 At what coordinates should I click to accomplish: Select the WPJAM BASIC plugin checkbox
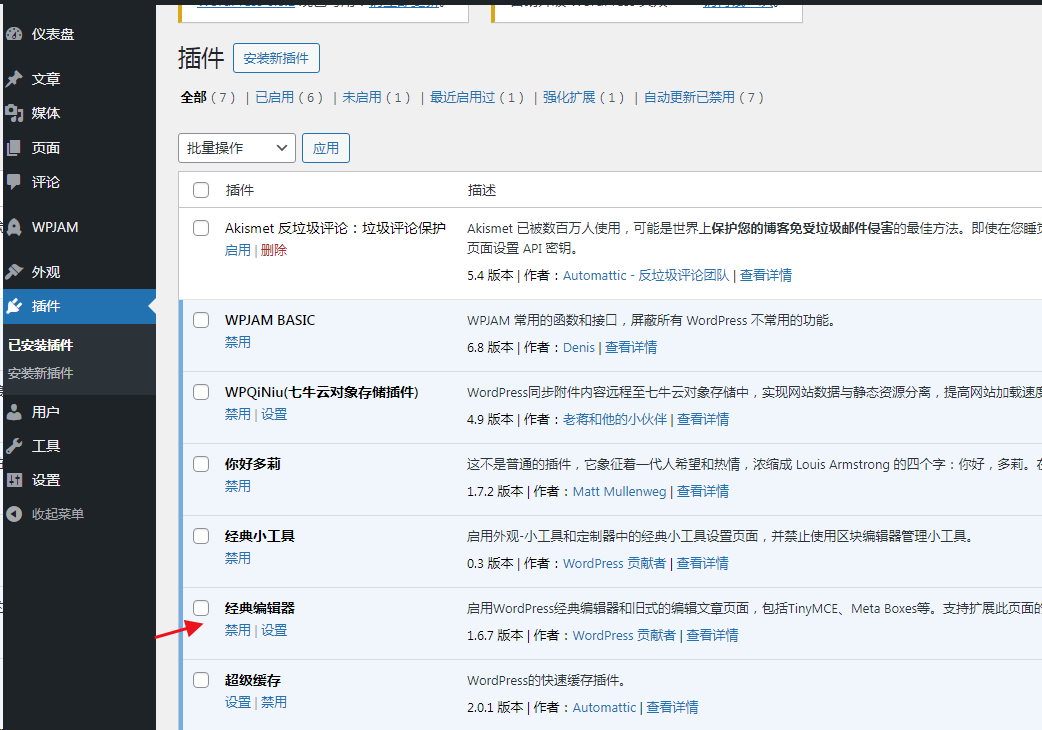click(x=201, y=320)
